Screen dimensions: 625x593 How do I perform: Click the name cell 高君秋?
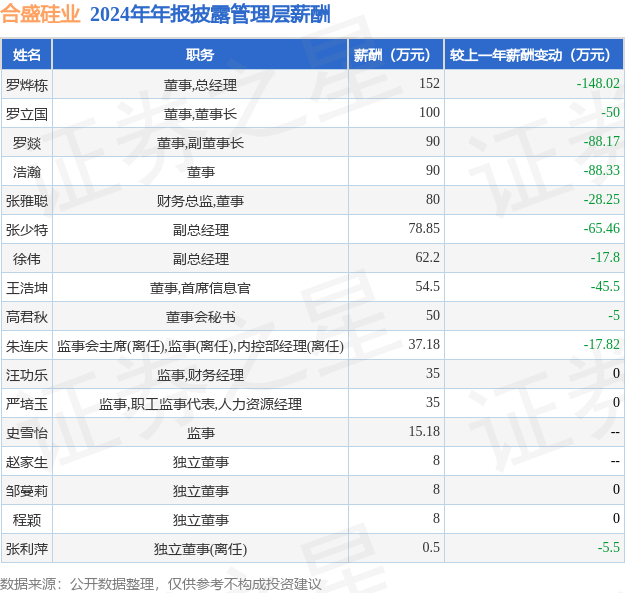click(x=27, y=317)
